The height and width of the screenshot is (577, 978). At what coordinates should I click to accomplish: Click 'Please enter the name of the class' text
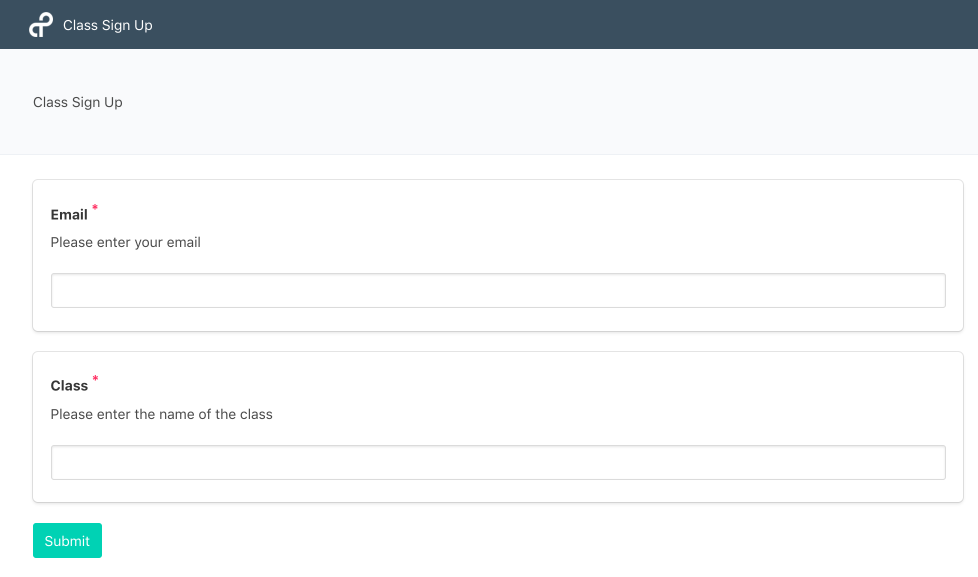pos(161,414)
